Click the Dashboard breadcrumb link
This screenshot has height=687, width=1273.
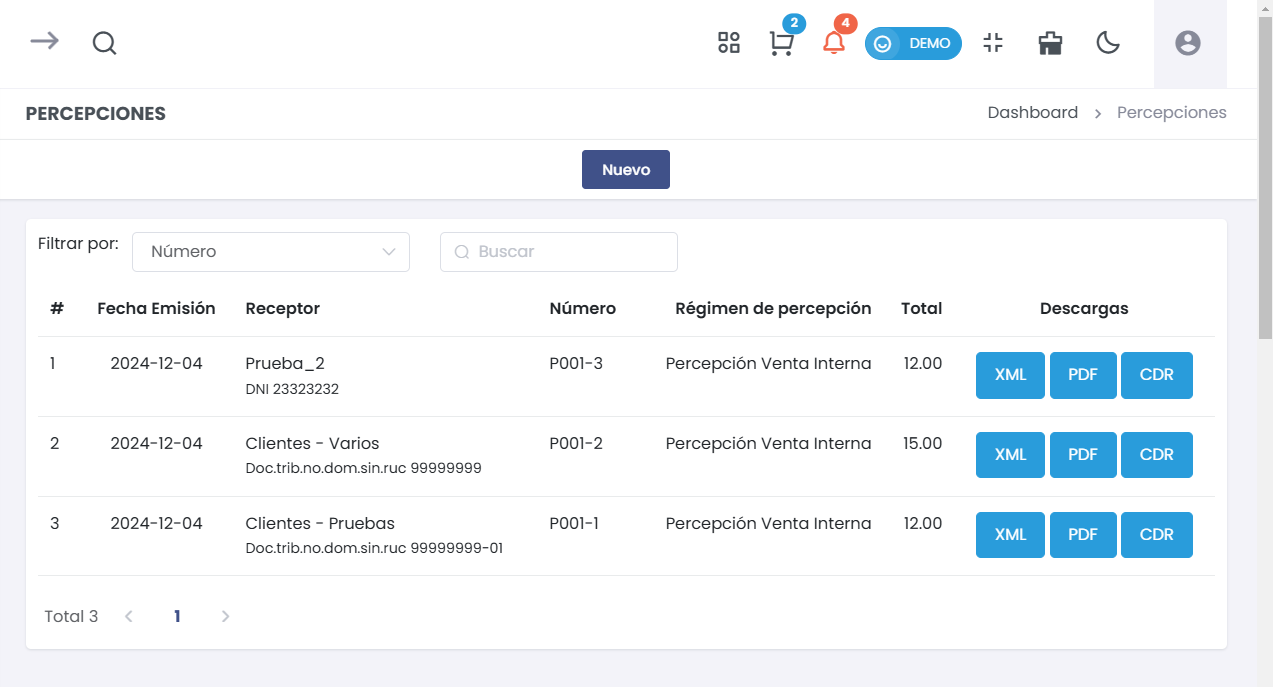tap(1032, 113)
